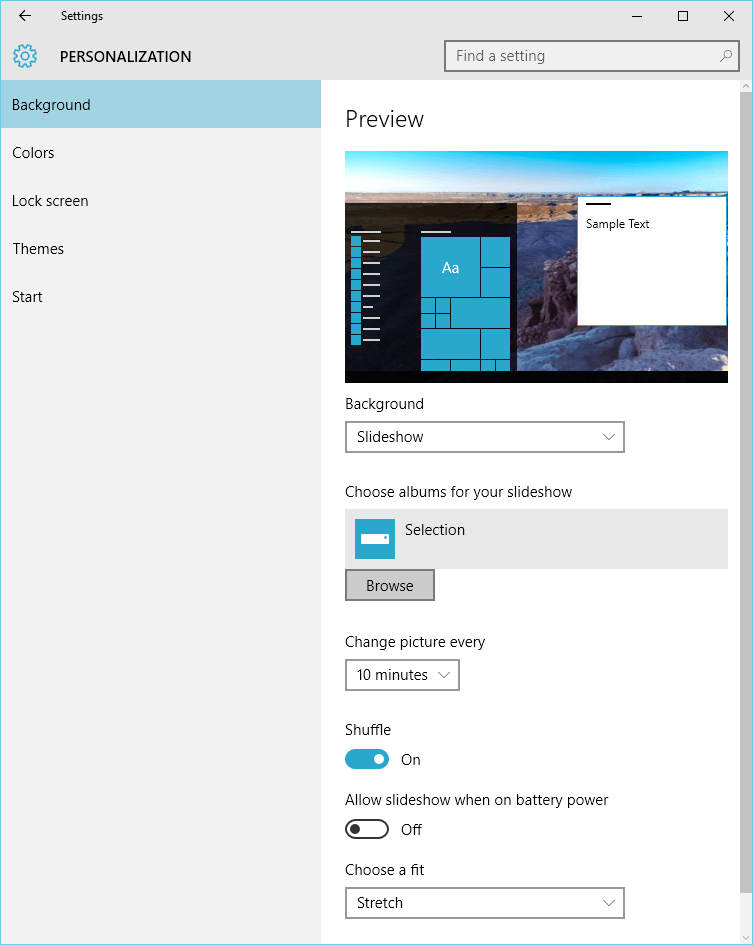753x945 pixels.
Task: Expand the Change picture every dropdown
Action: 402,675
